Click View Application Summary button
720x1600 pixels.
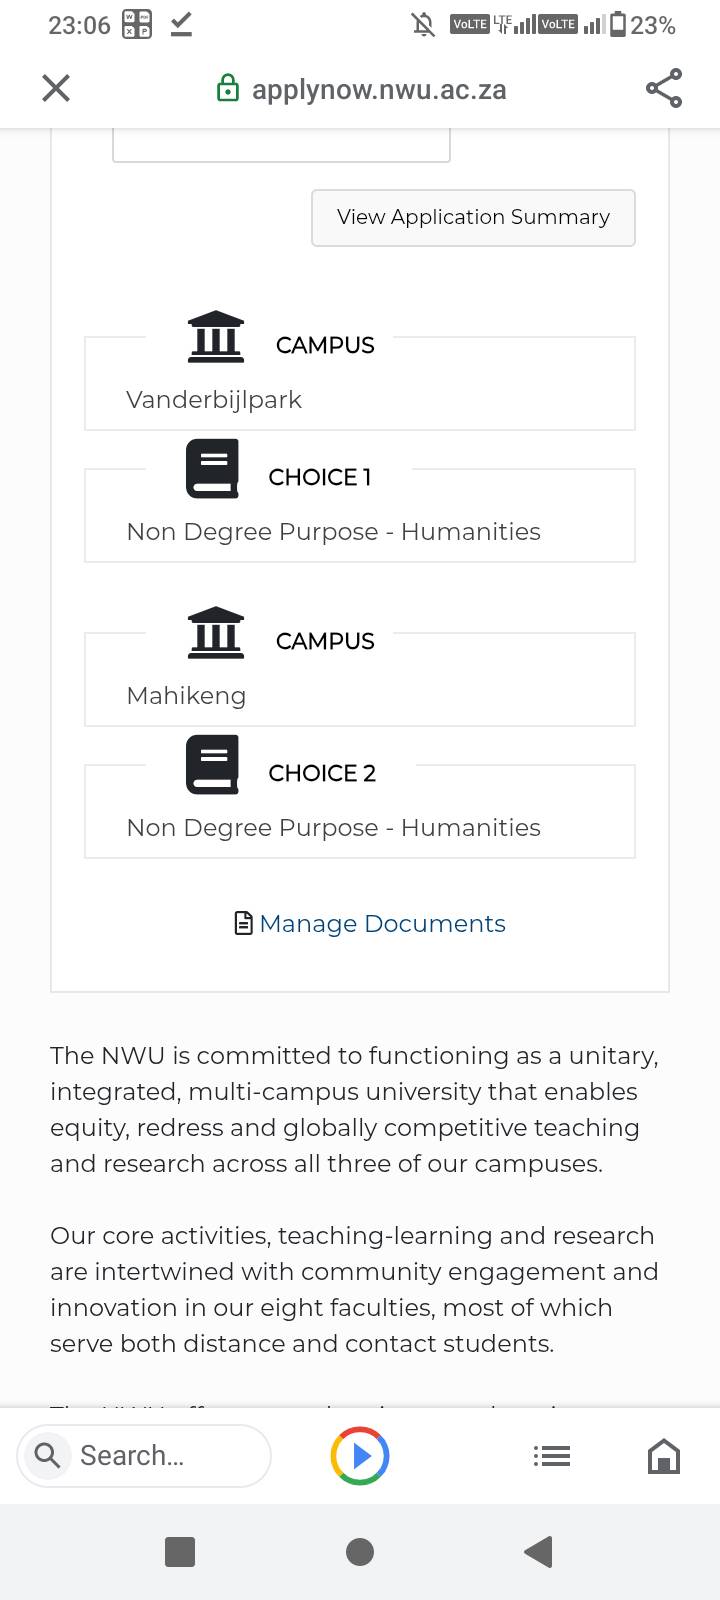point(473,217)
